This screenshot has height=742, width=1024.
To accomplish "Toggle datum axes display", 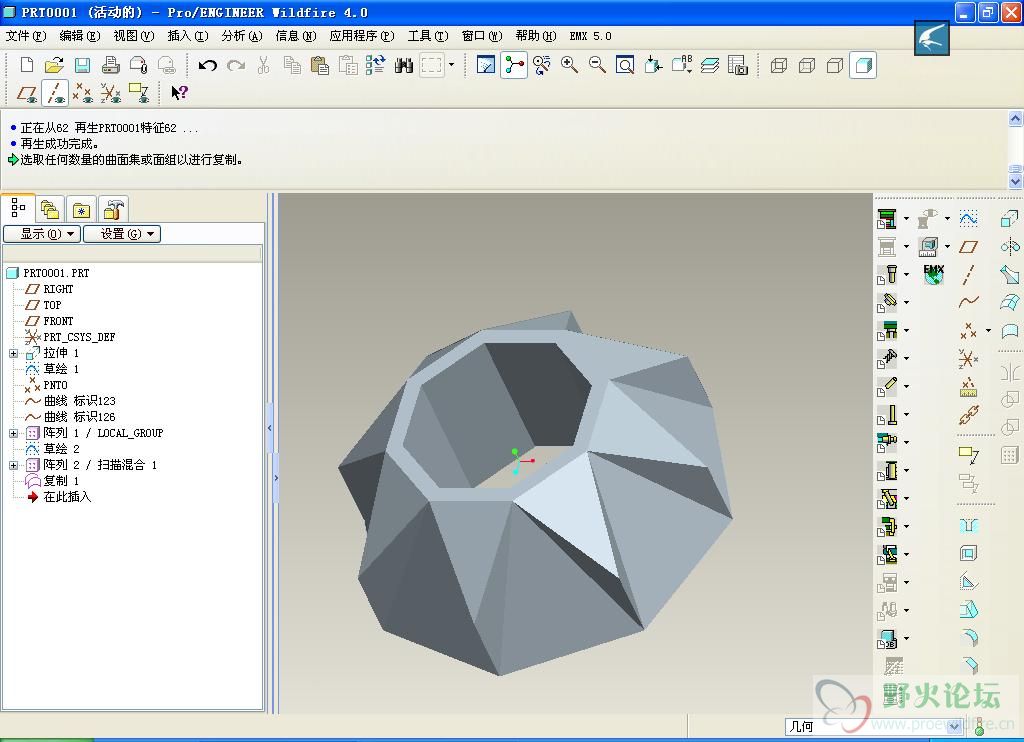I will click(55, 93).
